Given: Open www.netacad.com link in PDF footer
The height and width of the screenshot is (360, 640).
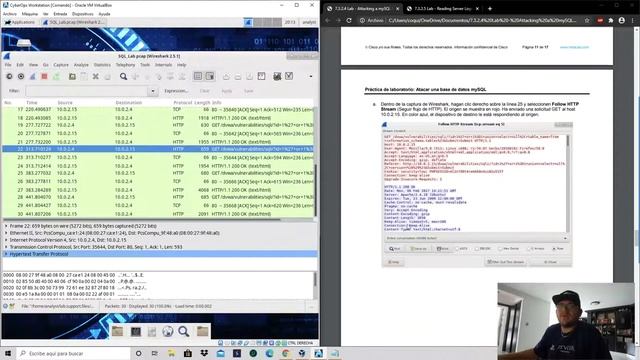Looking at the screenshot, I should tap(574, 47).
